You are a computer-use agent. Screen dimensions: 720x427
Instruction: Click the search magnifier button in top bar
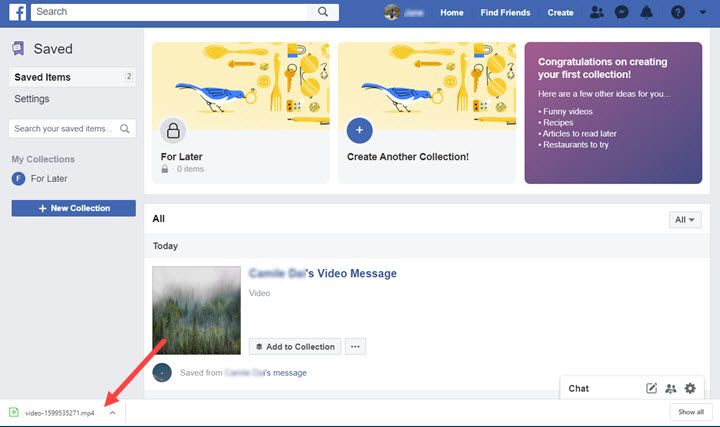click(x=323, y=12)
